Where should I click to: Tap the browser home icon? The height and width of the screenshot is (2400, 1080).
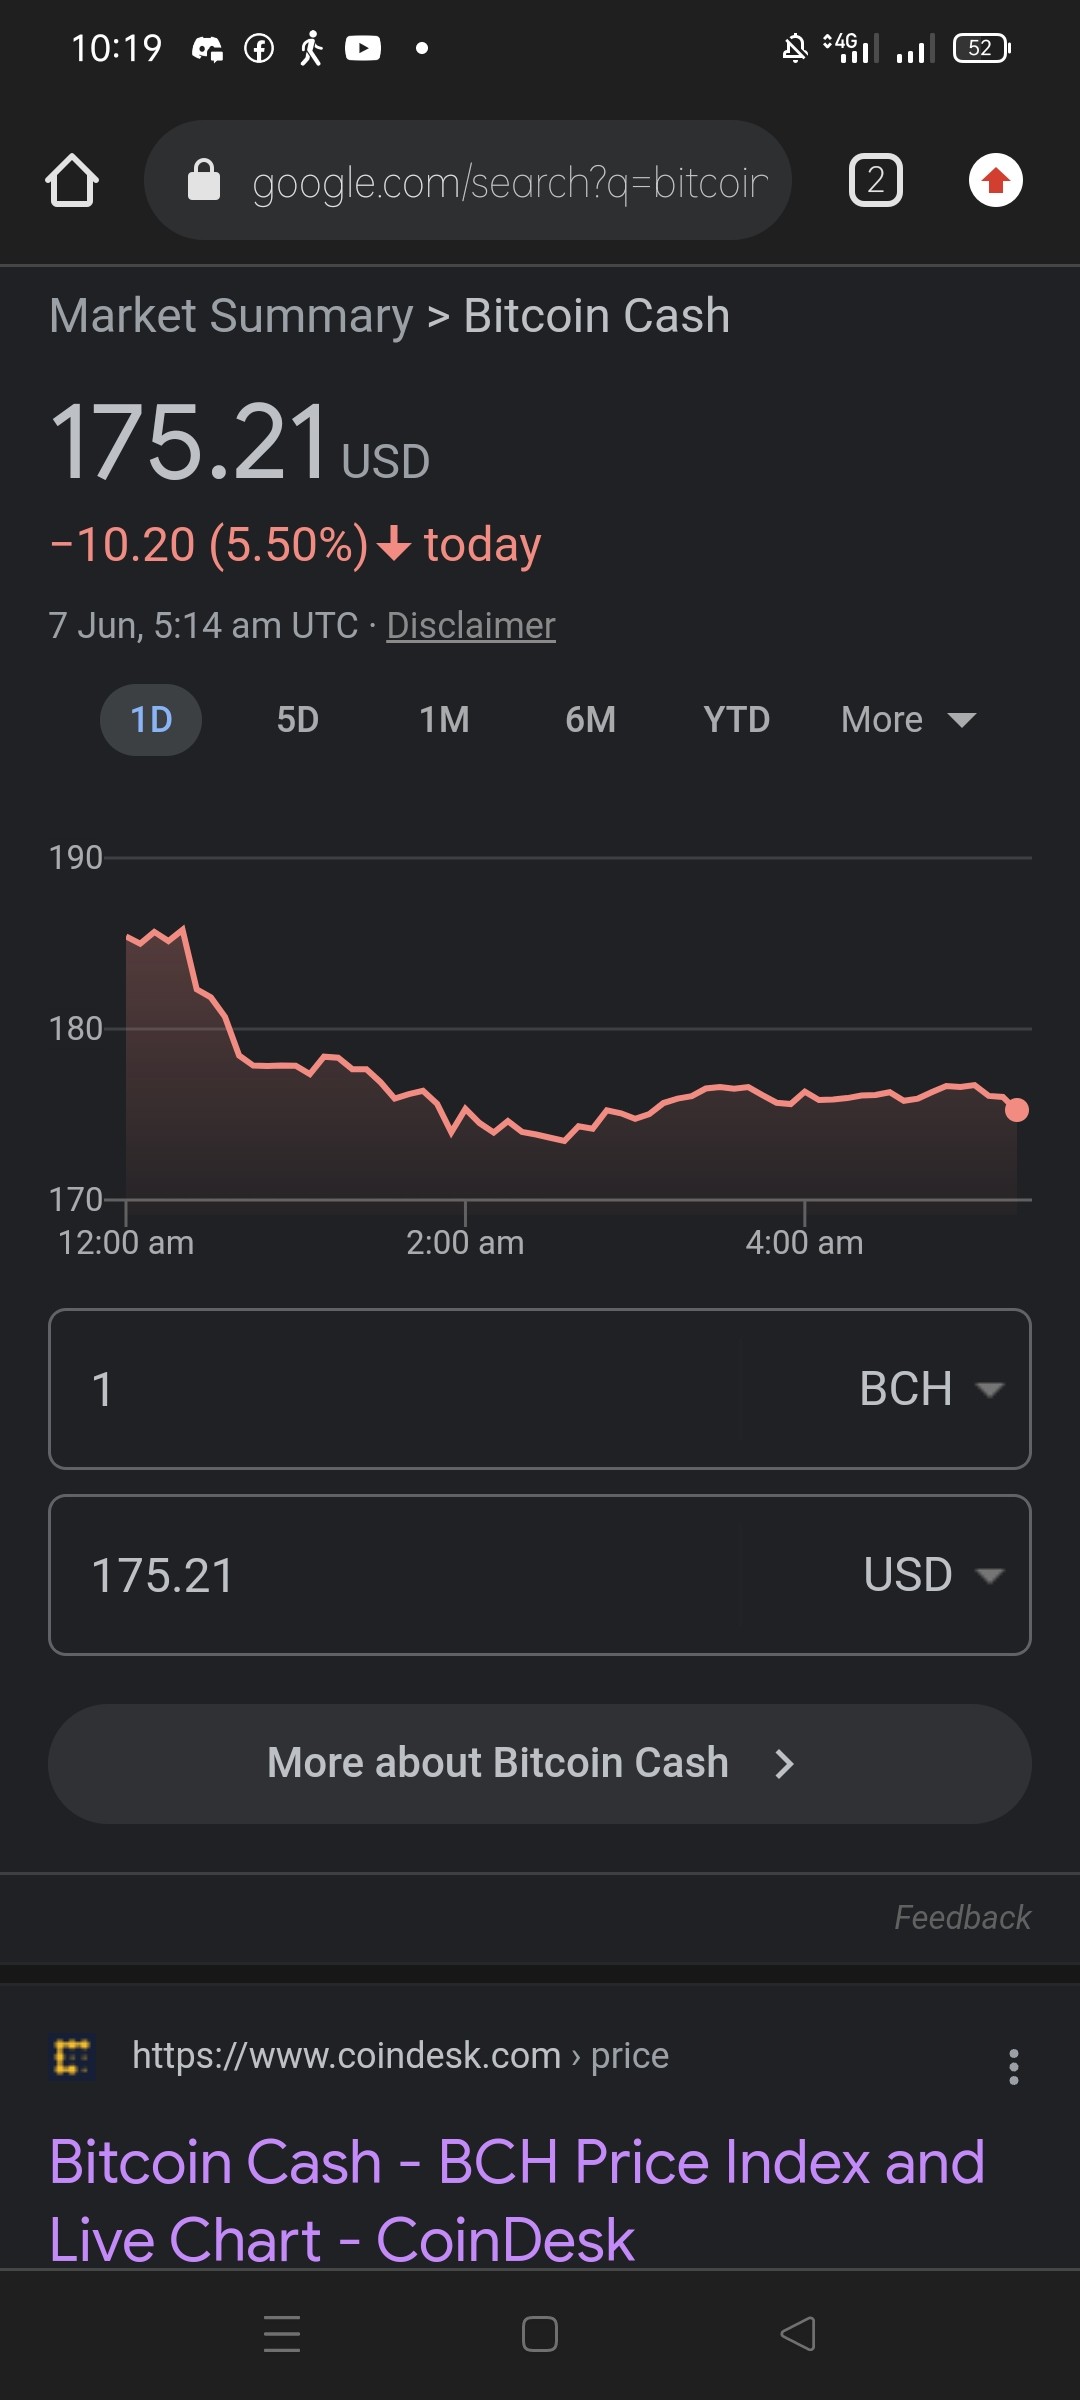tap(72, 181)
